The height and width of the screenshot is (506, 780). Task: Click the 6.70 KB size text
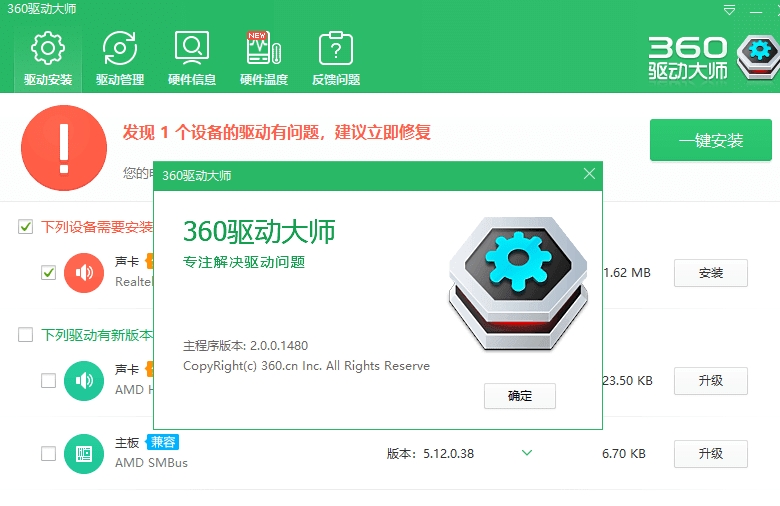[x=624, y=454]
